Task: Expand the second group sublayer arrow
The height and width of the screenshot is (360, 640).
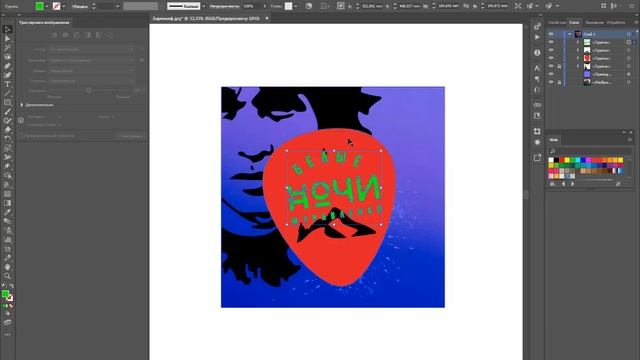Action: coord(578,50)
